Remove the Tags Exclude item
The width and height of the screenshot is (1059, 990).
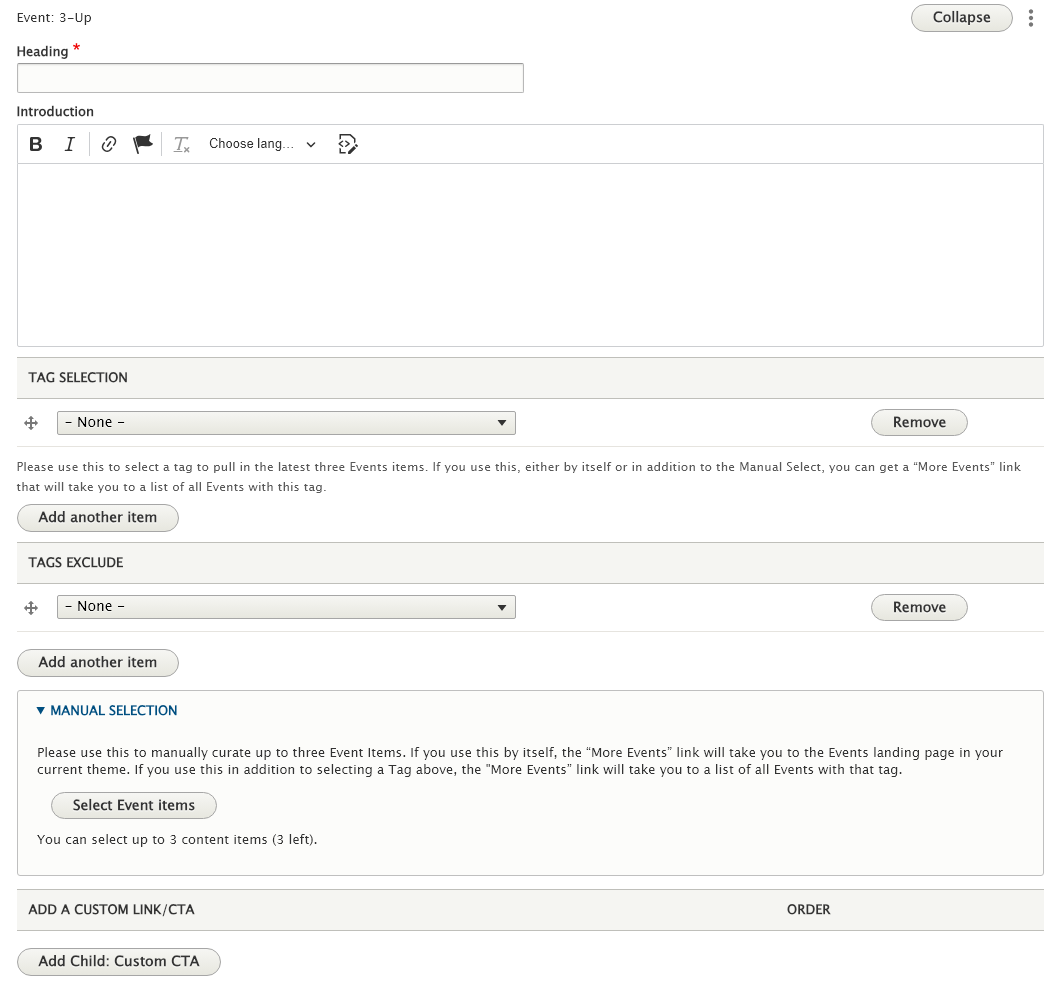pos(919,607)
